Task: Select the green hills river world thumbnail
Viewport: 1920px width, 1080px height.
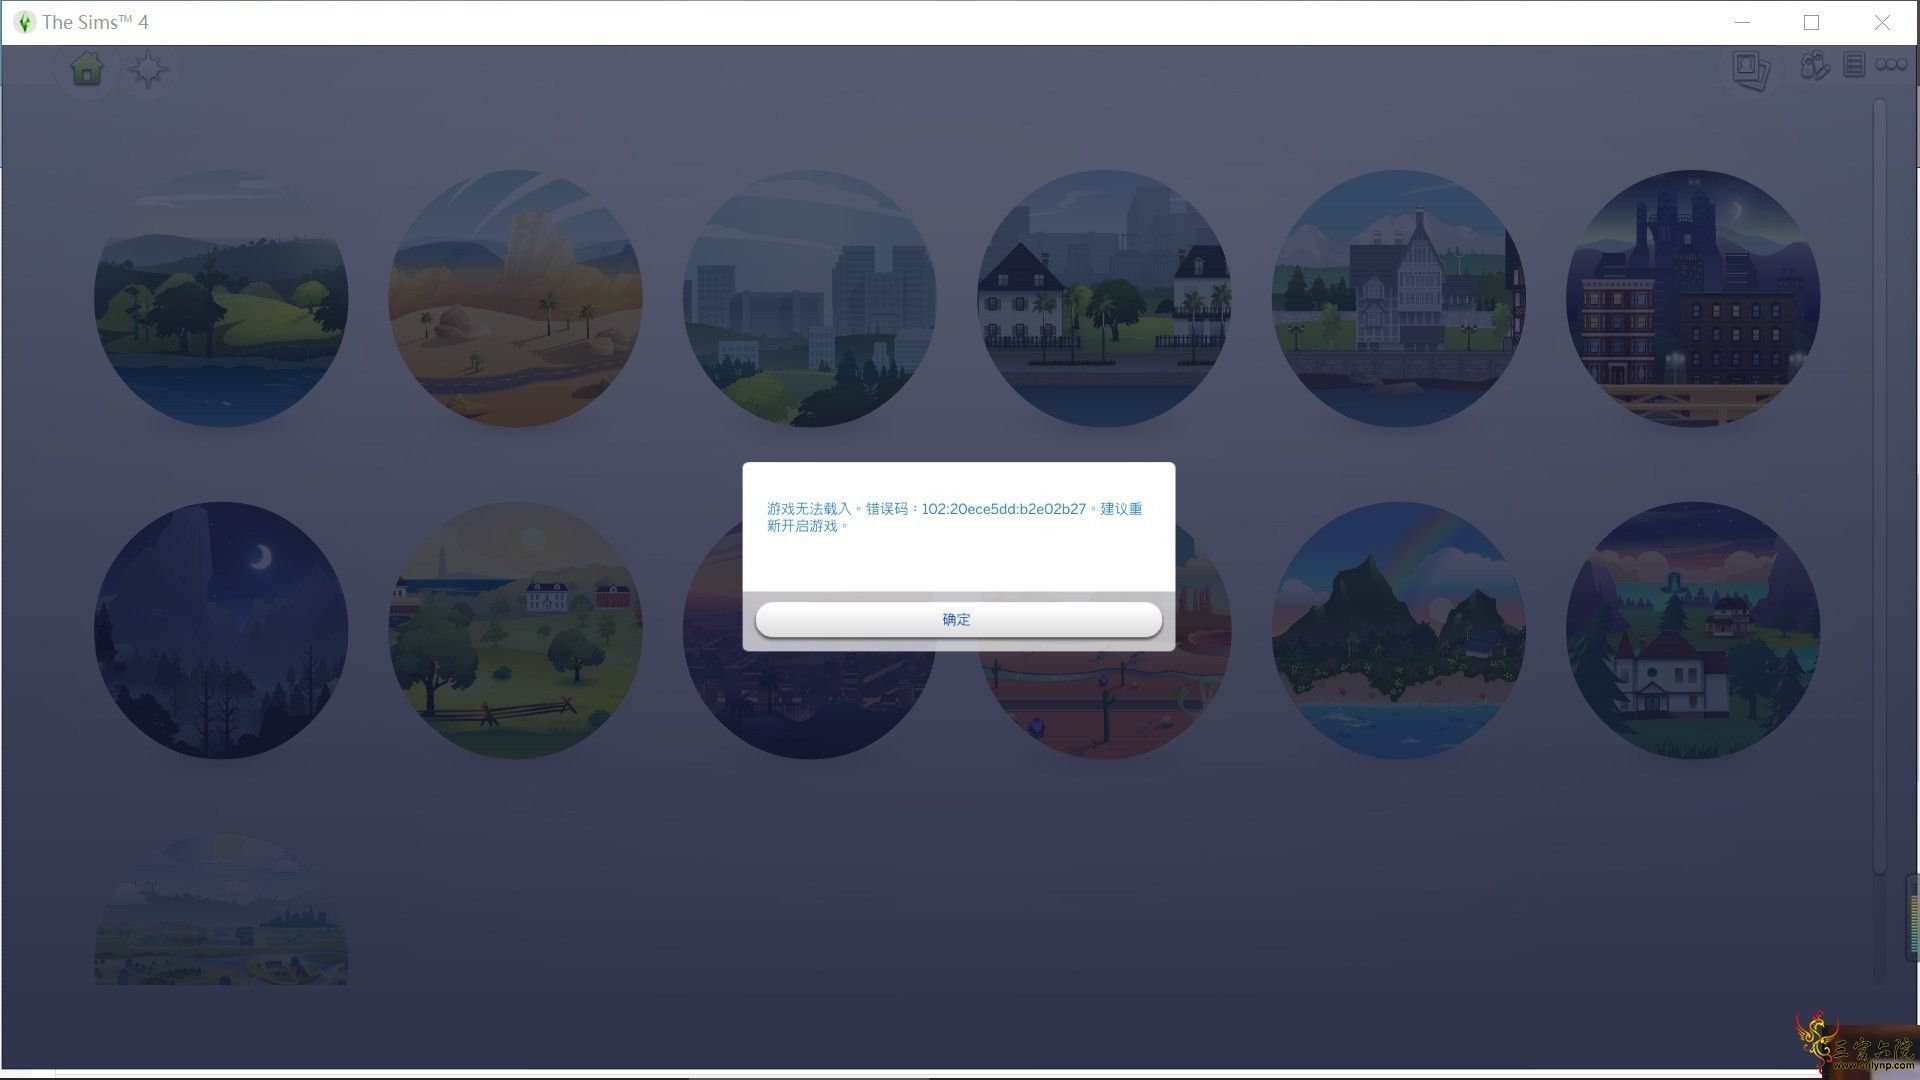Action: pos(221,298)
